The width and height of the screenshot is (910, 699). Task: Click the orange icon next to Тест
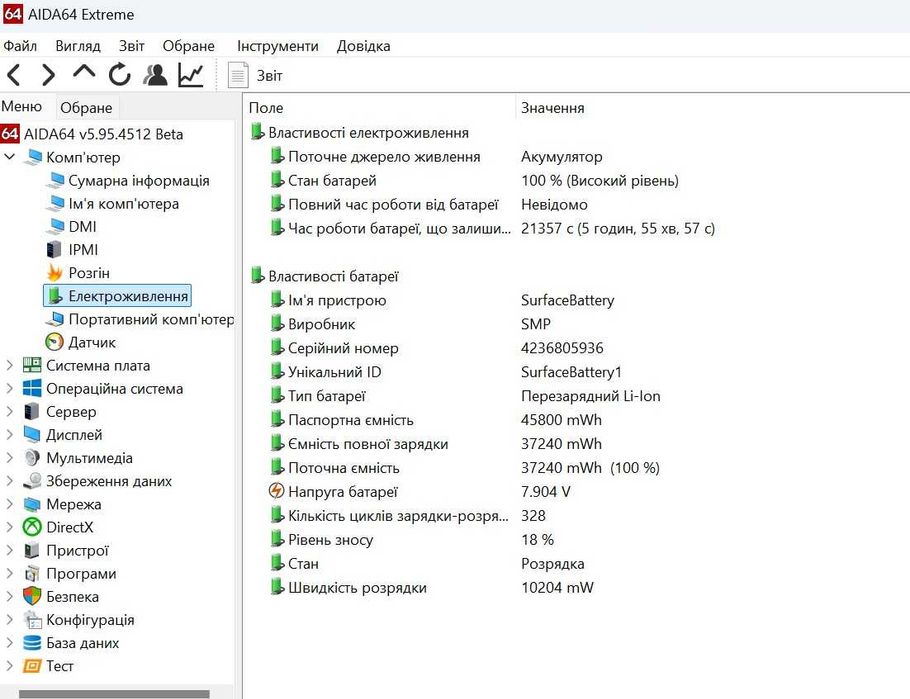32,666
